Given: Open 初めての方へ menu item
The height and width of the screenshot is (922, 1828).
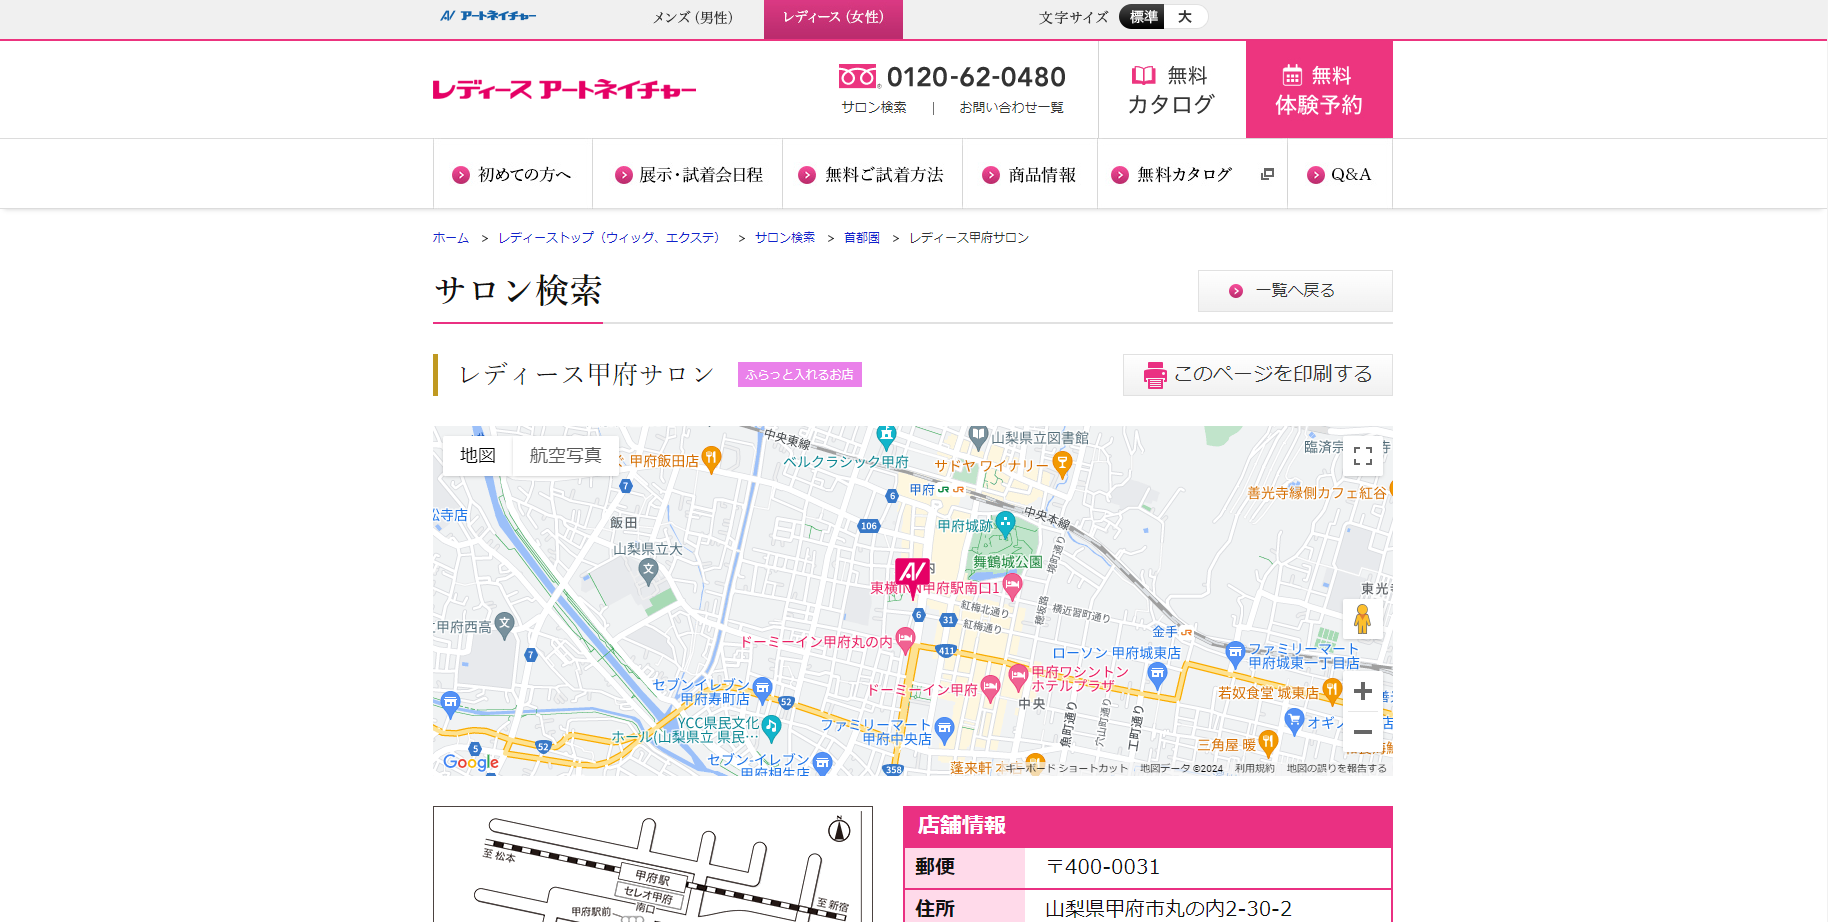Looking at the screenshot, I should [512, 174].
